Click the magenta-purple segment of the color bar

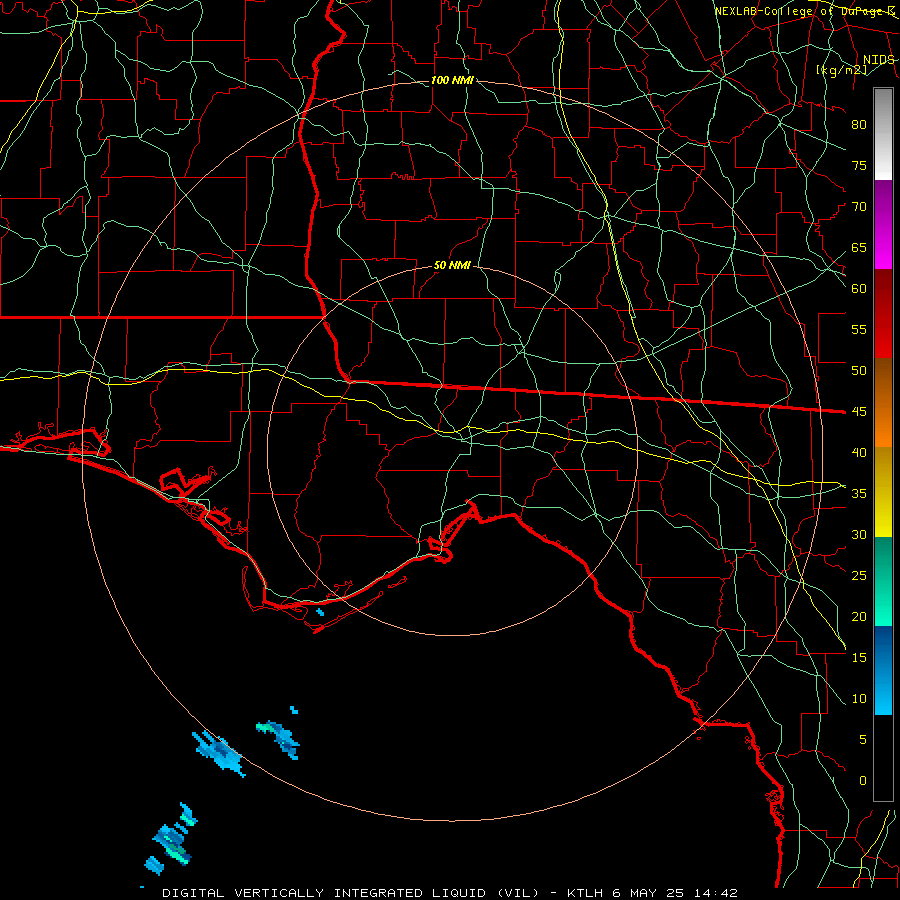tap(883, 224)
